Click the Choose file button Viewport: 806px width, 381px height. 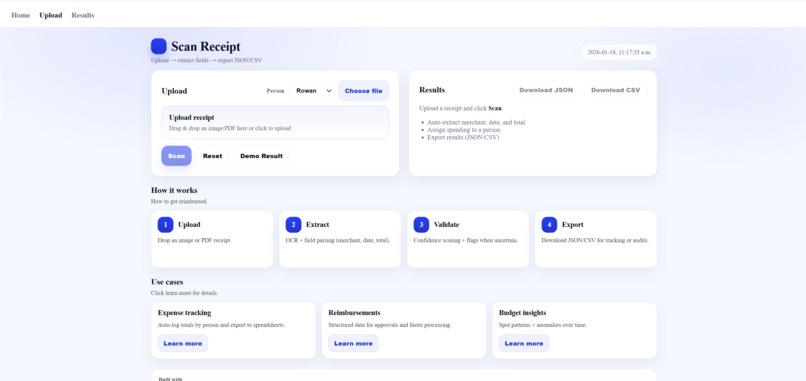tap(363, 90)
